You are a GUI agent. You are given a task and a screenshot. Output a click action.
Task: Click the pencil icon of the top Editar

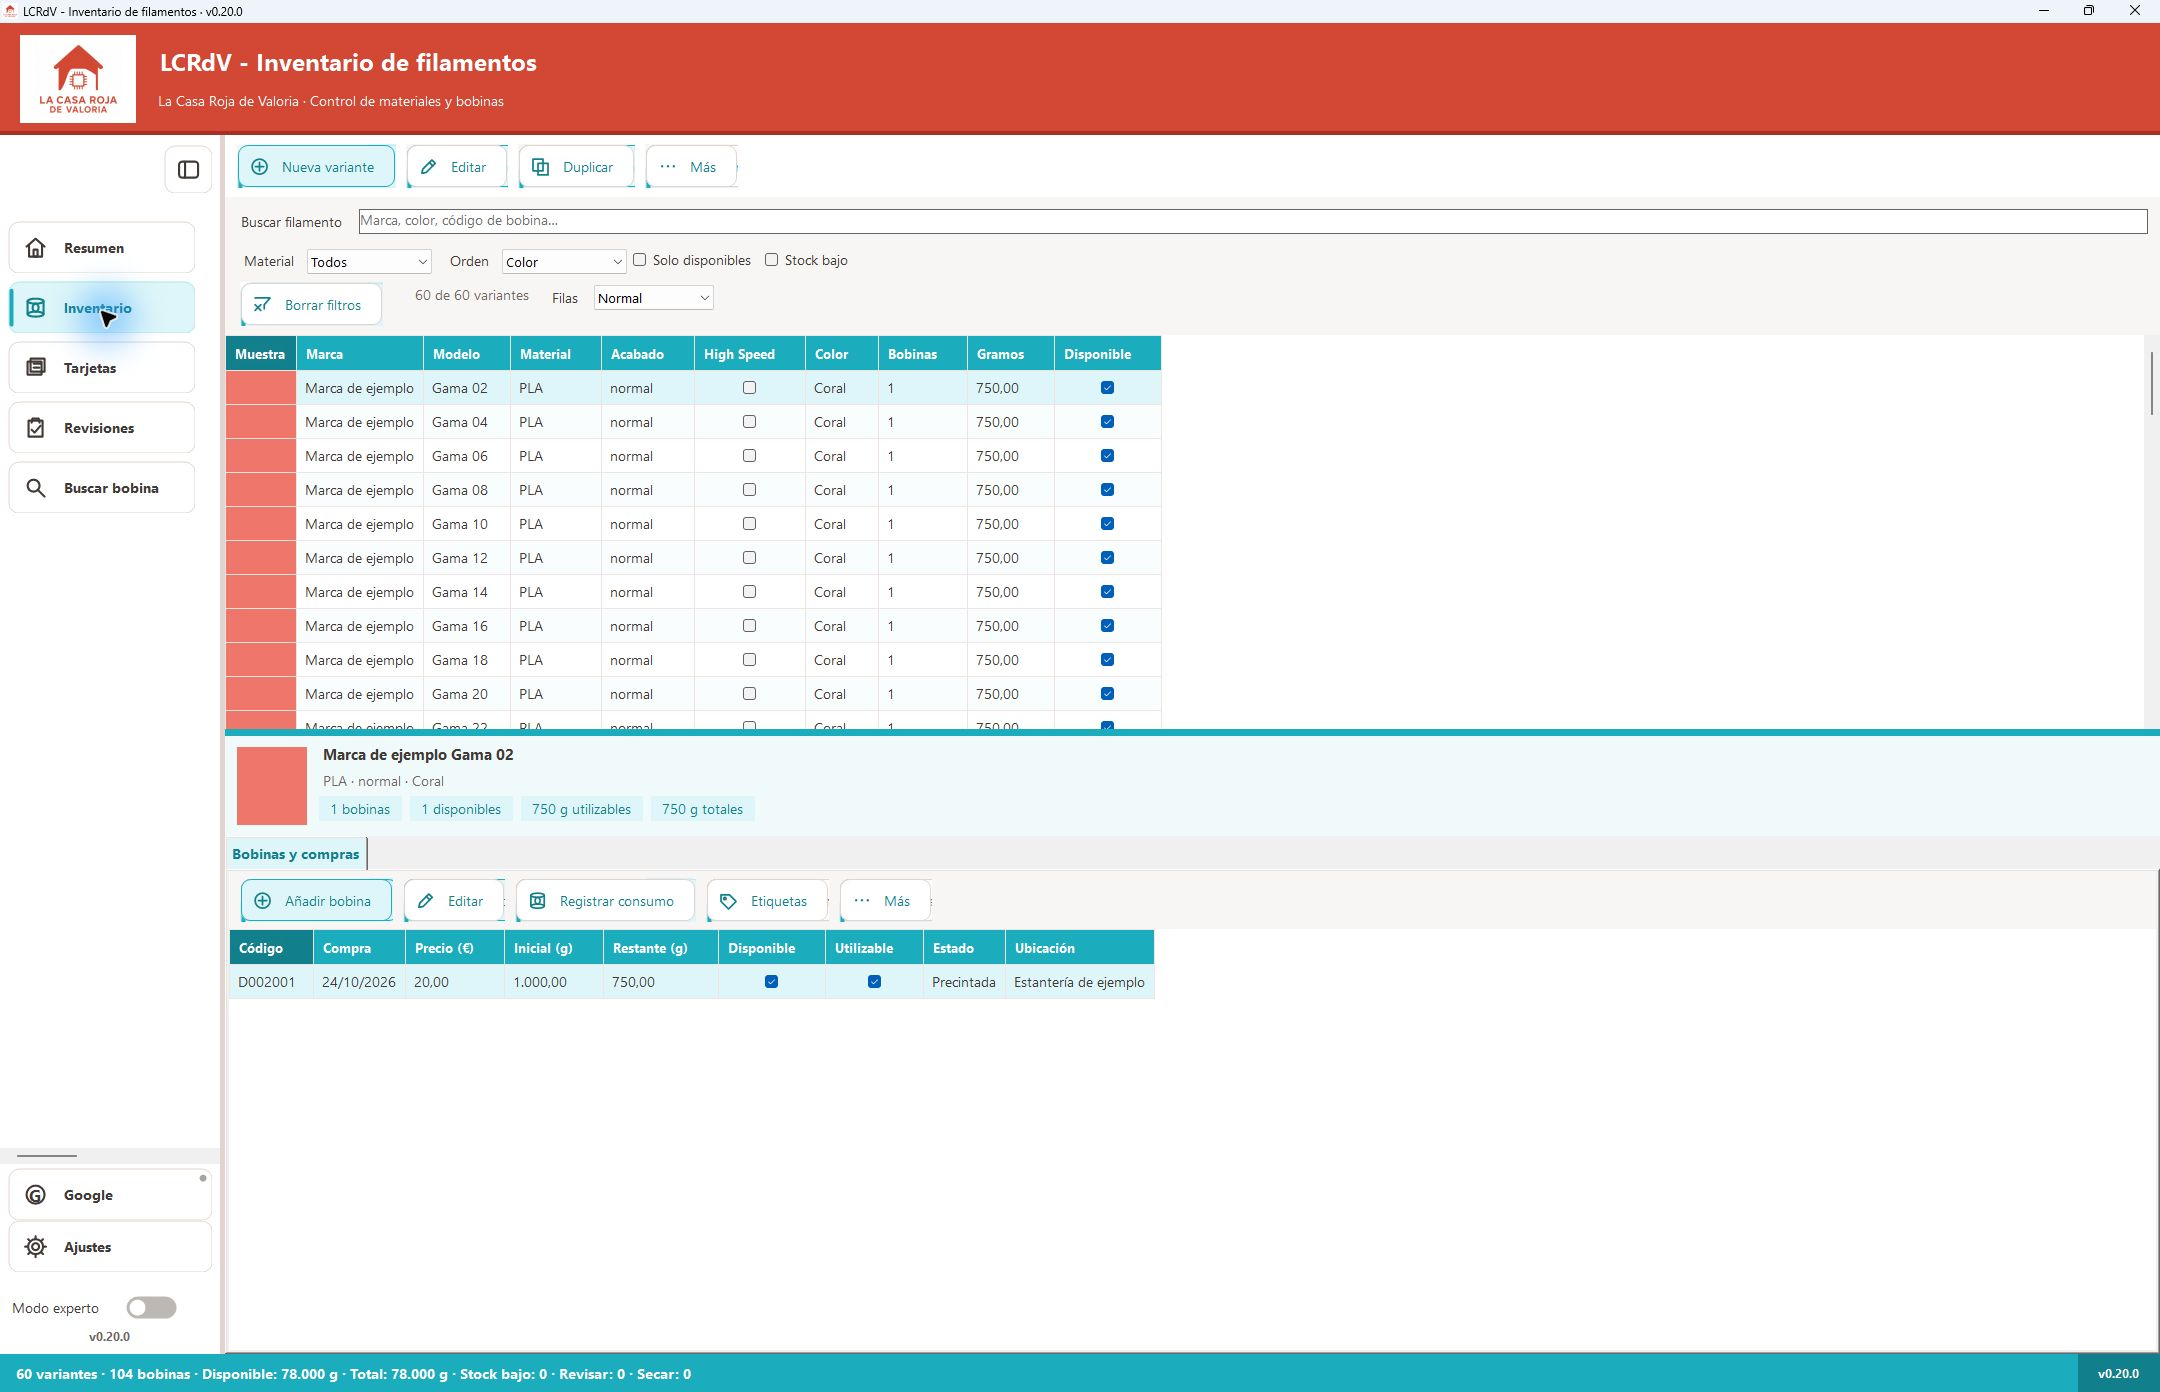coord(429,167)
